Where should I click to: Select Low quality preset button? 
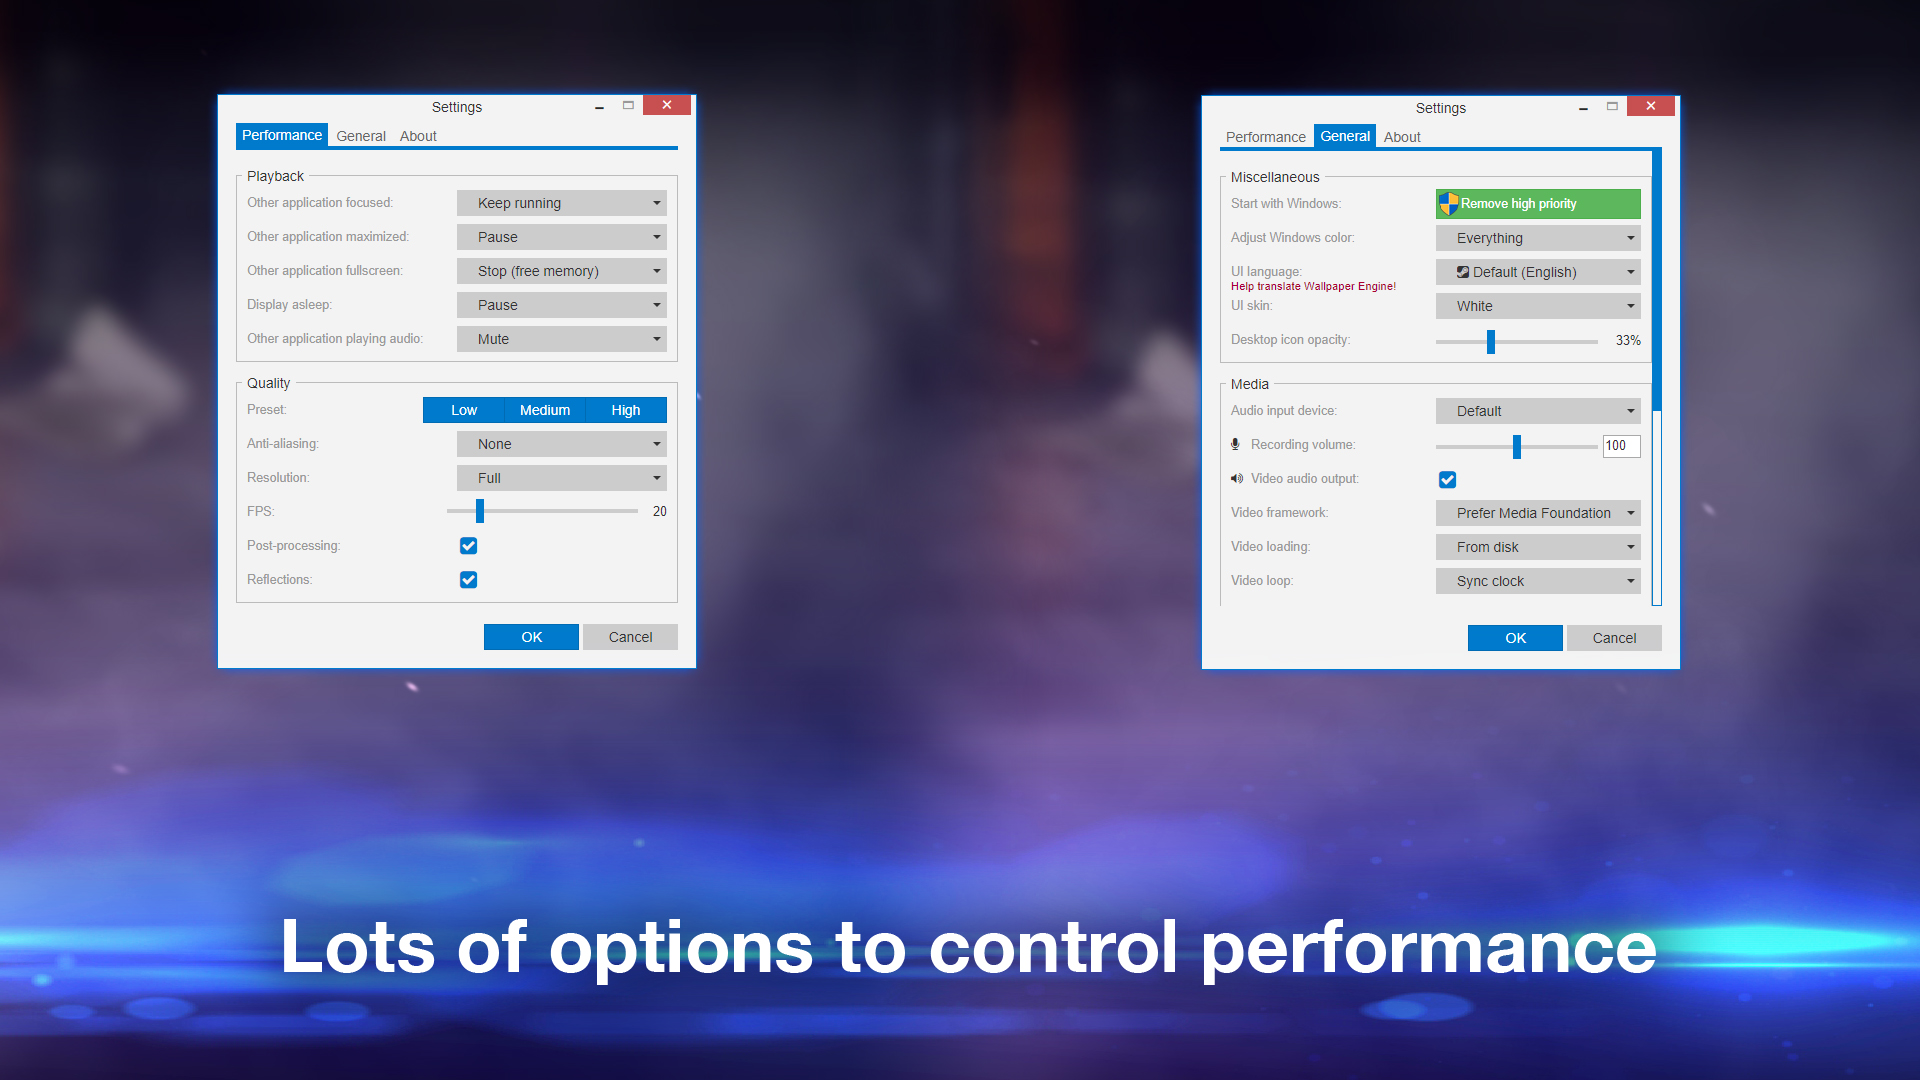click(x=462, y=409)
